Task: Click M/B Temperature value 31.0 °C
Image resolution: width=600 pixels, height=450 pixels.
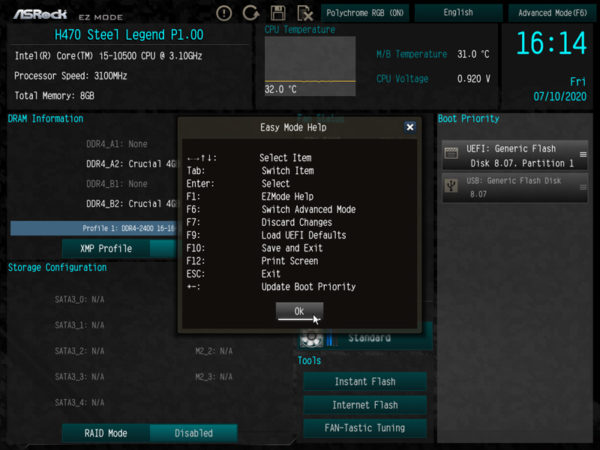Action: [473, 54]
